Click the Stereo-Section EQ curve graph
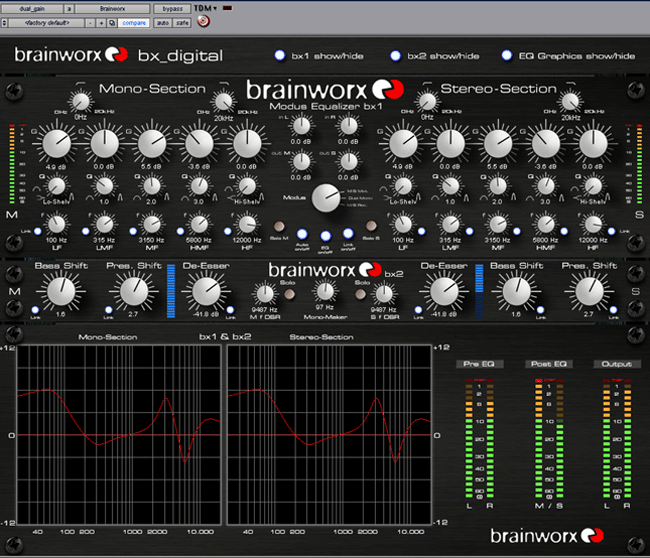650x558 pixels. 329,435
